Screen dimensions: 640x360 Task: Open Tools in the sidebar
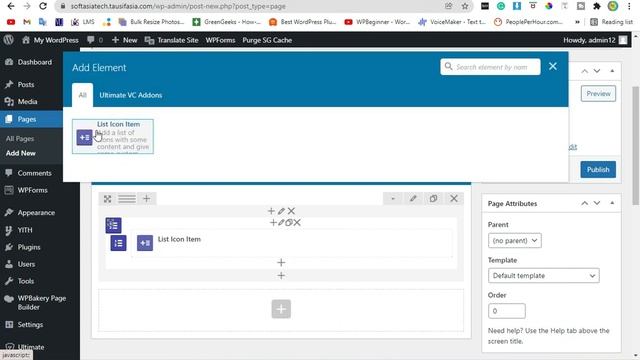point(25,281)
